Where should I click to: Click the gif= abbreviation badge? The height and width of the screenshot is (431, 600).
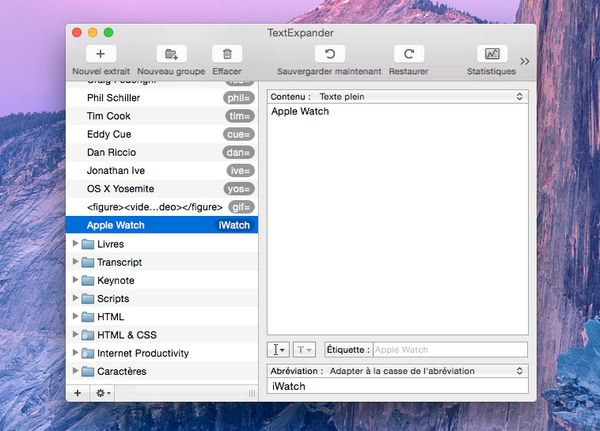point(241,207)
